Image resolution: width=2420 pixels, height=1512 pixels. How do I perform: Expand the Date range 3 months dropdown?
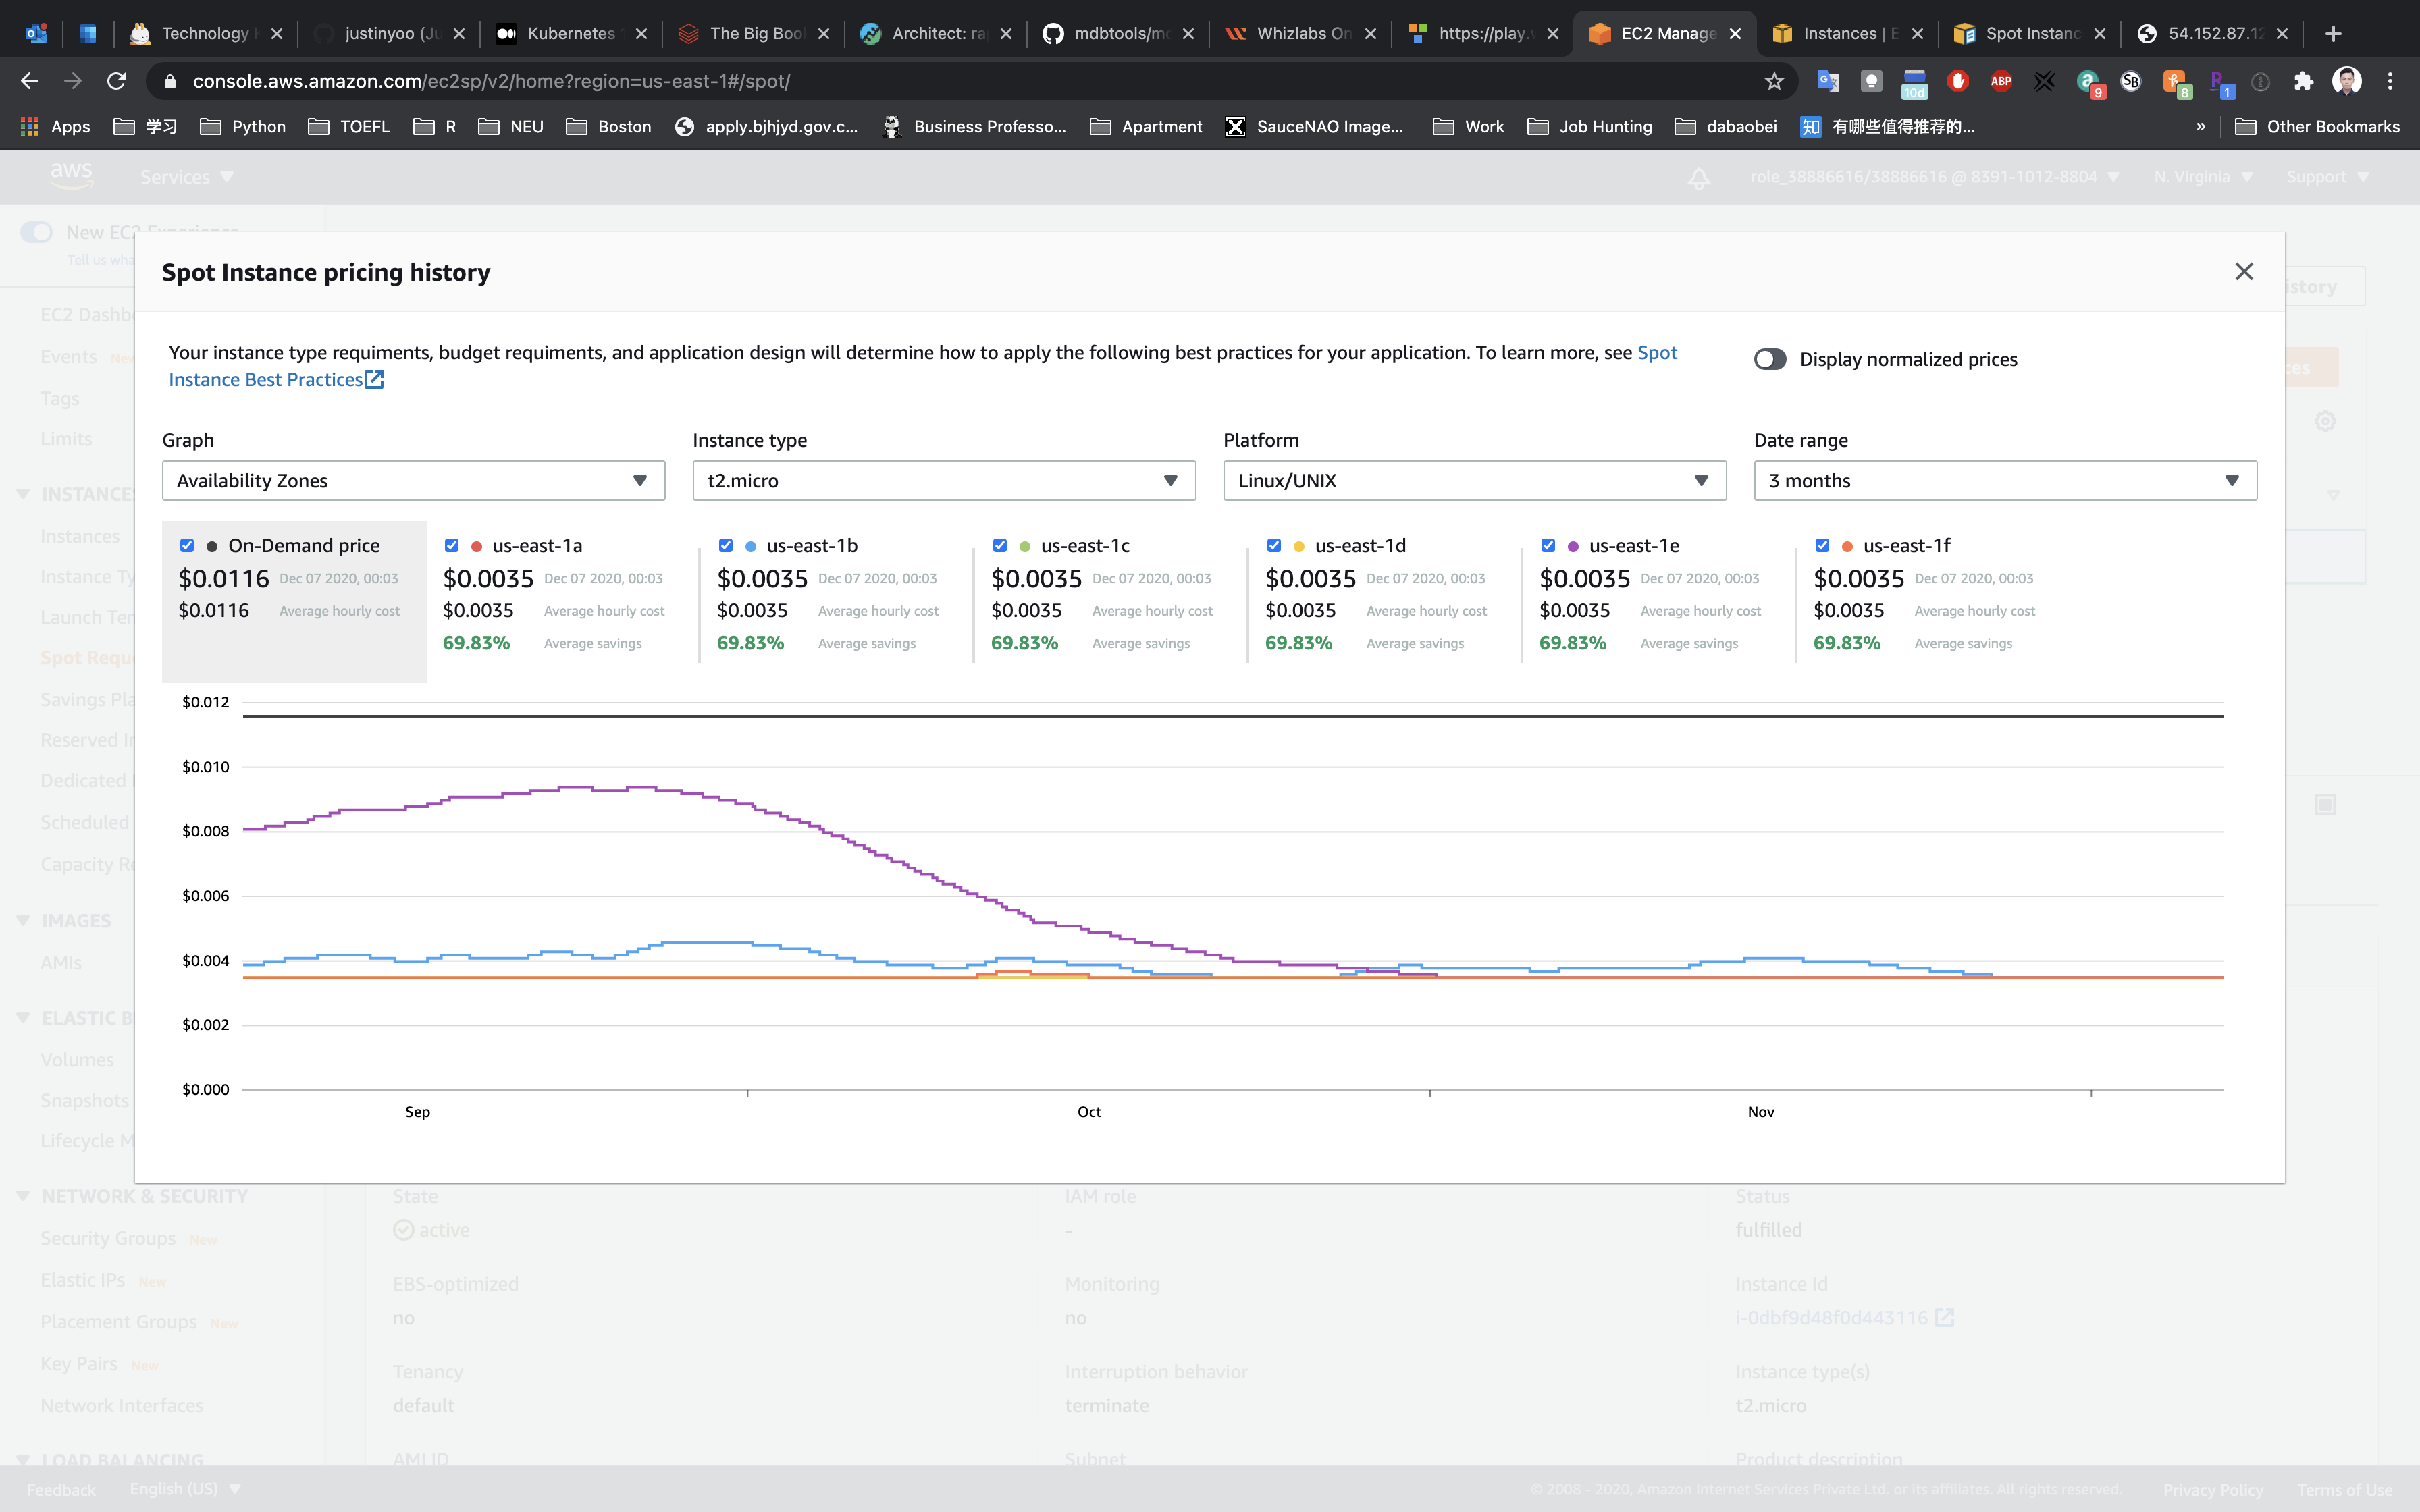click(x=2004, y=481)
